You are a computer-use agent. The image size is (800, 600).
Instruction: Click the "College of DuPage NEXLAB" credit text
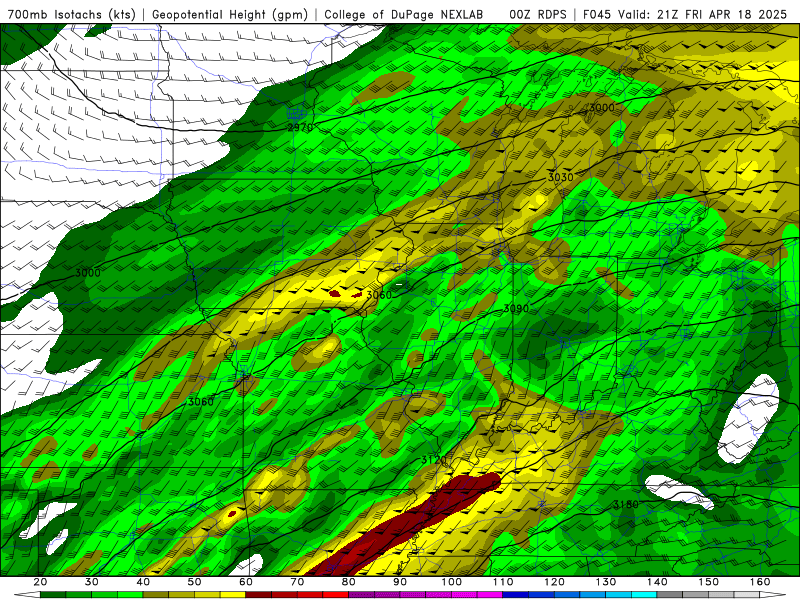[x=404, y=14]
